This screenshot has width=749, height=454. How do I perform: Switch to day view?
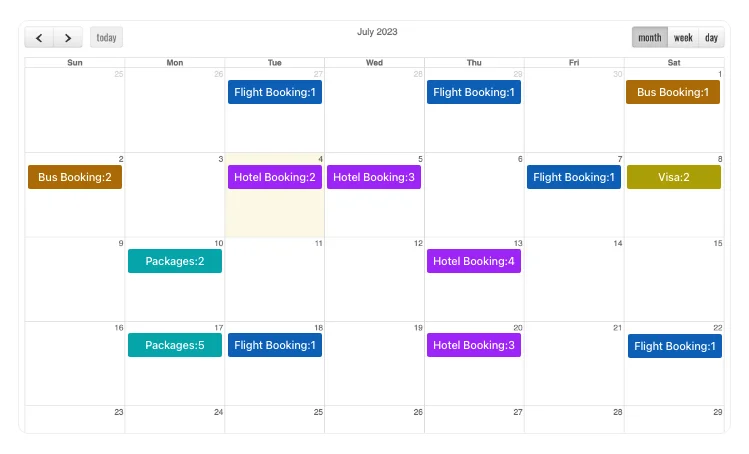[x=711, y=38]
